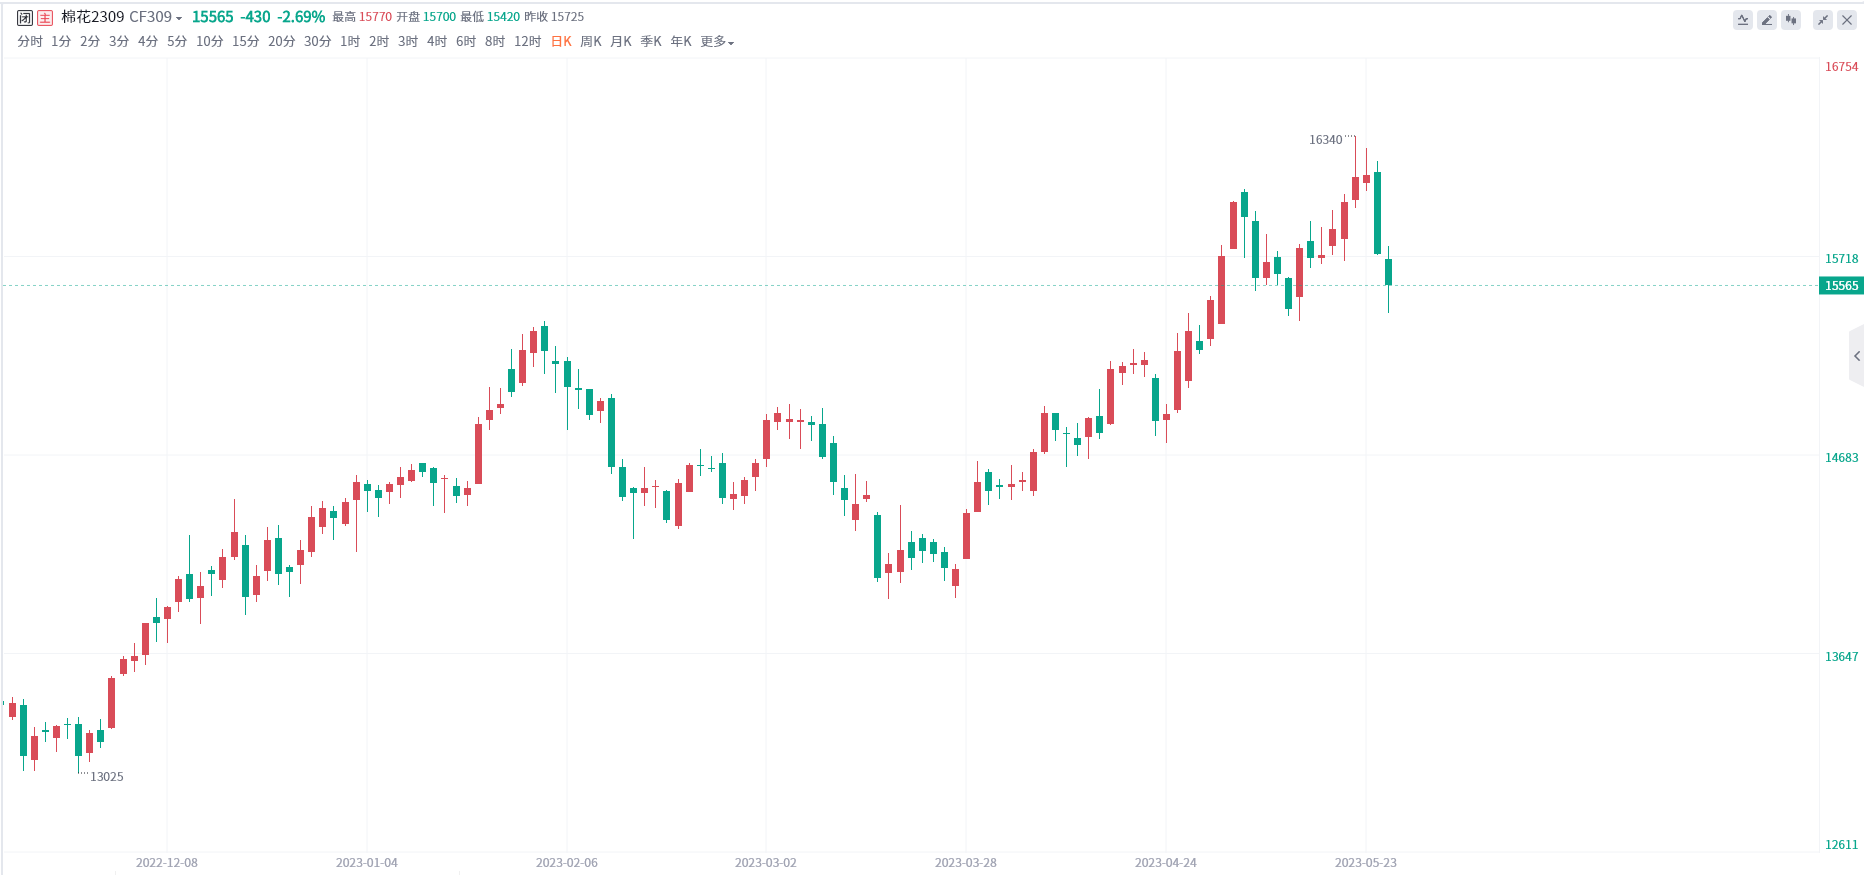Choose the 年K yearly chart tab
Screen dimensions: 1864x875
pos(681,42)
